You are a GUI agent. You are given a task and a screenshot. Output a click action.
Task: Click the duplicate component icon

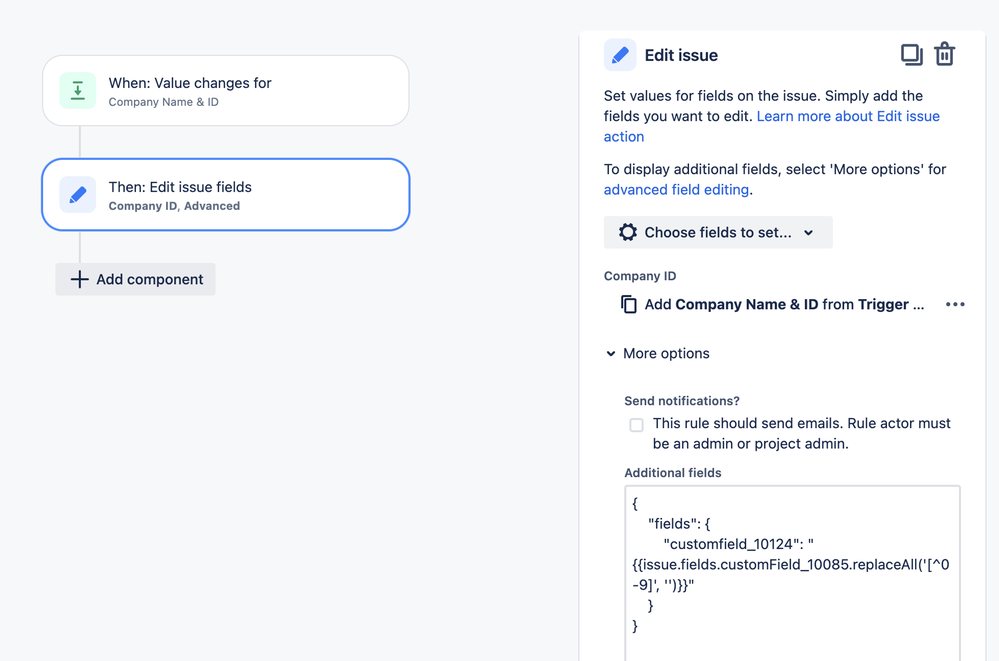(x=912, y=55)
